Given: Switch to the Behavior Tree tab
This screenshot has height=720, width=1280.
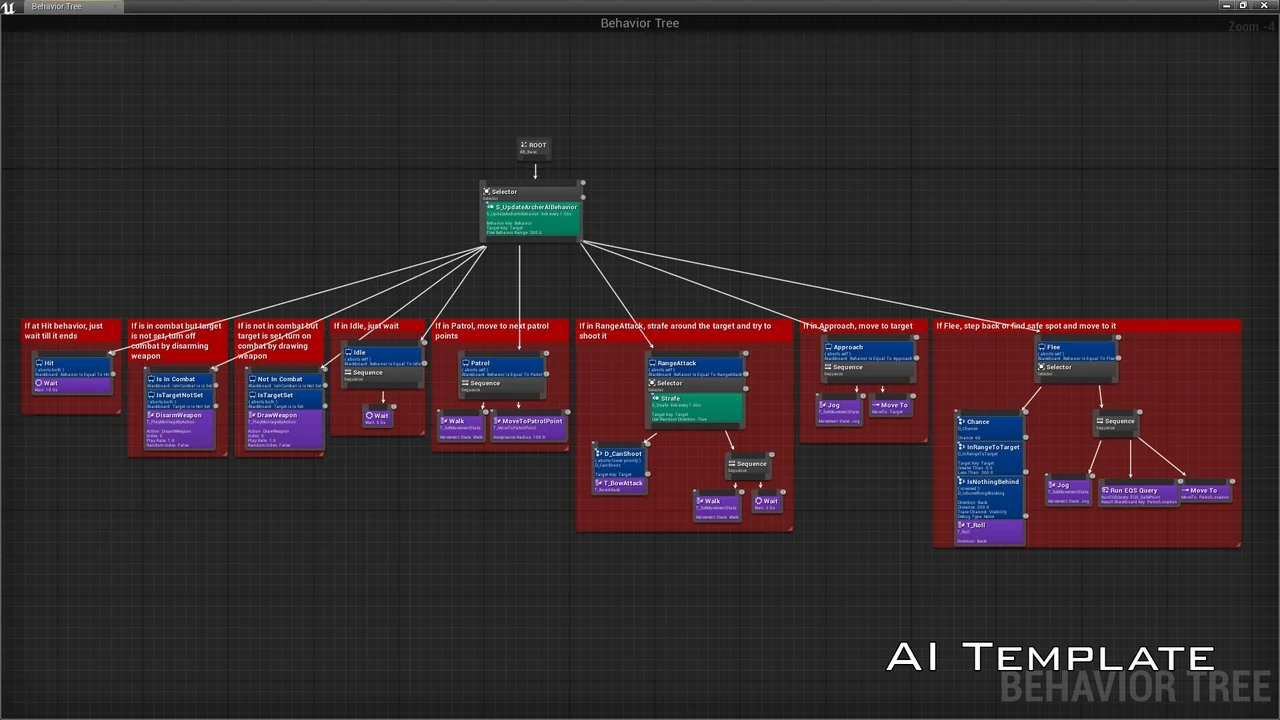Looking at the screenshot, I should coord(56,6).
